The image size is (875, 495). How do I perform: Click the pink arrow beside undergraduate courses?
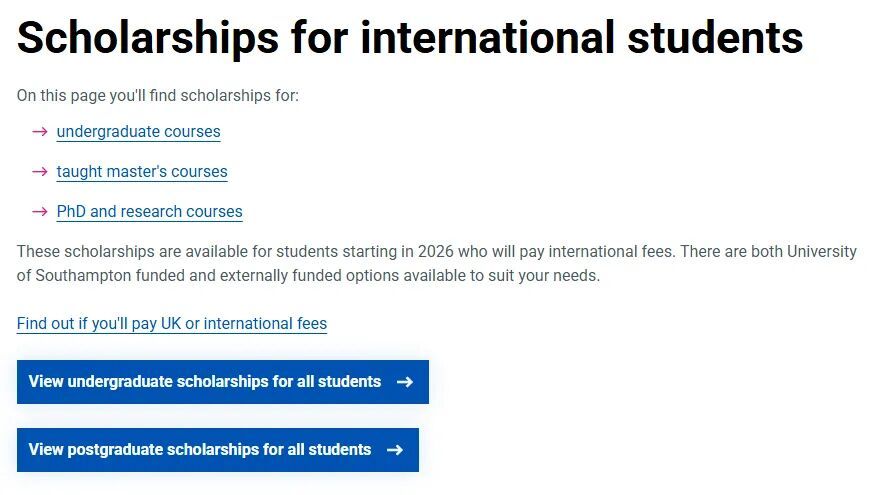40,132
